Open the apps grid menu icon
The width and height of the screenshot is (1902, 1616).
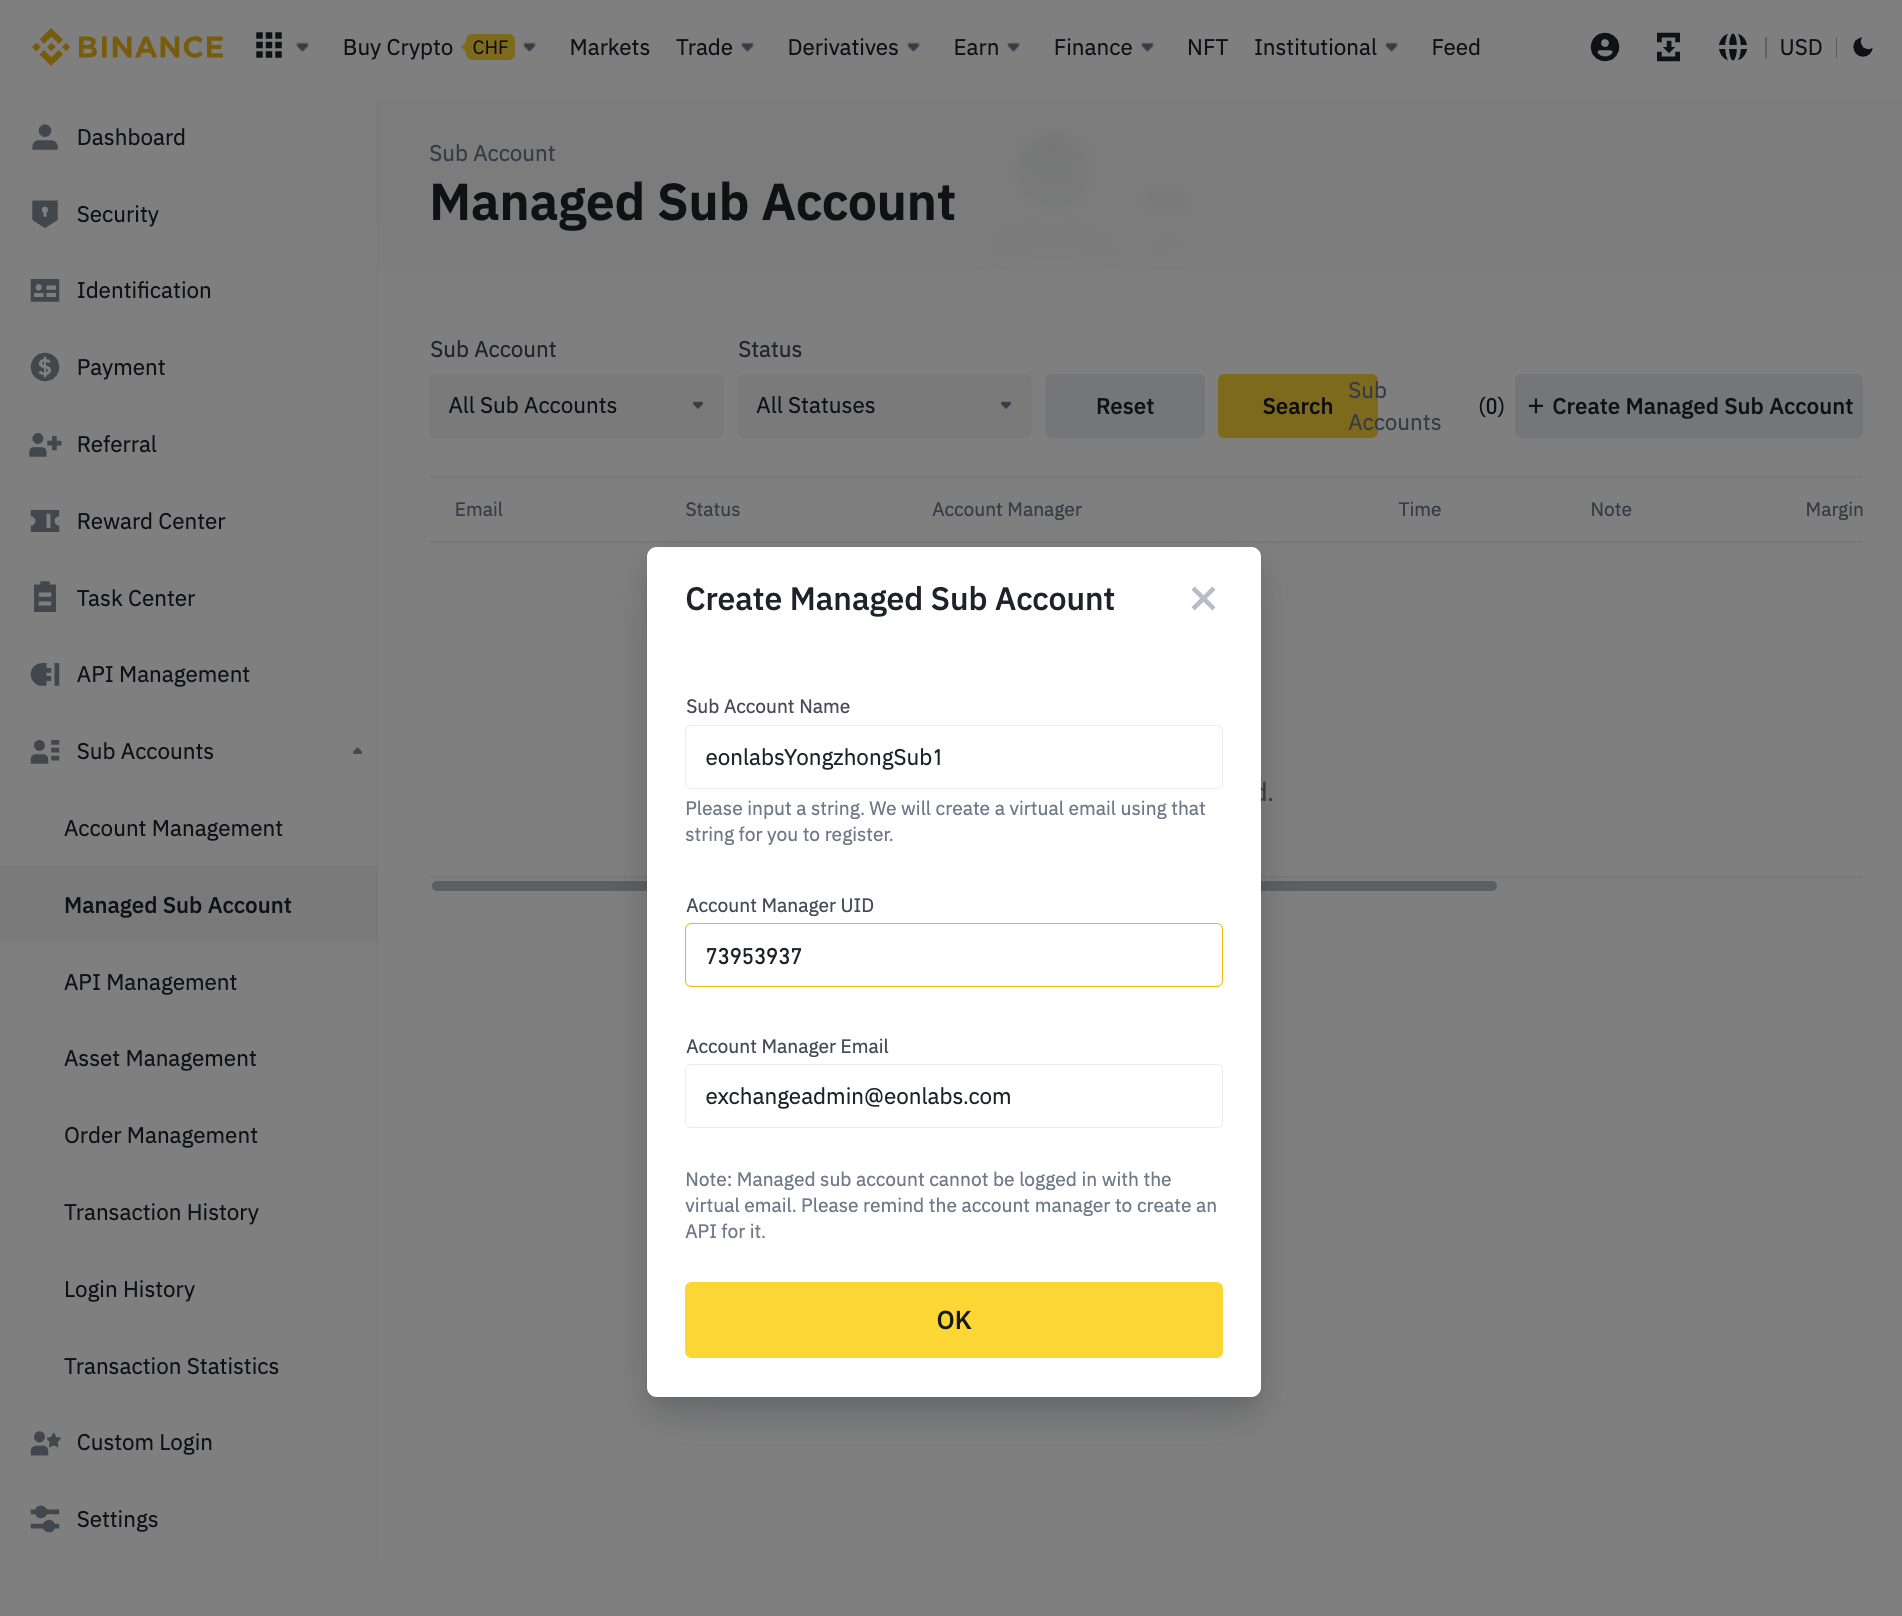pyautogui.click(x=269, y=46)
